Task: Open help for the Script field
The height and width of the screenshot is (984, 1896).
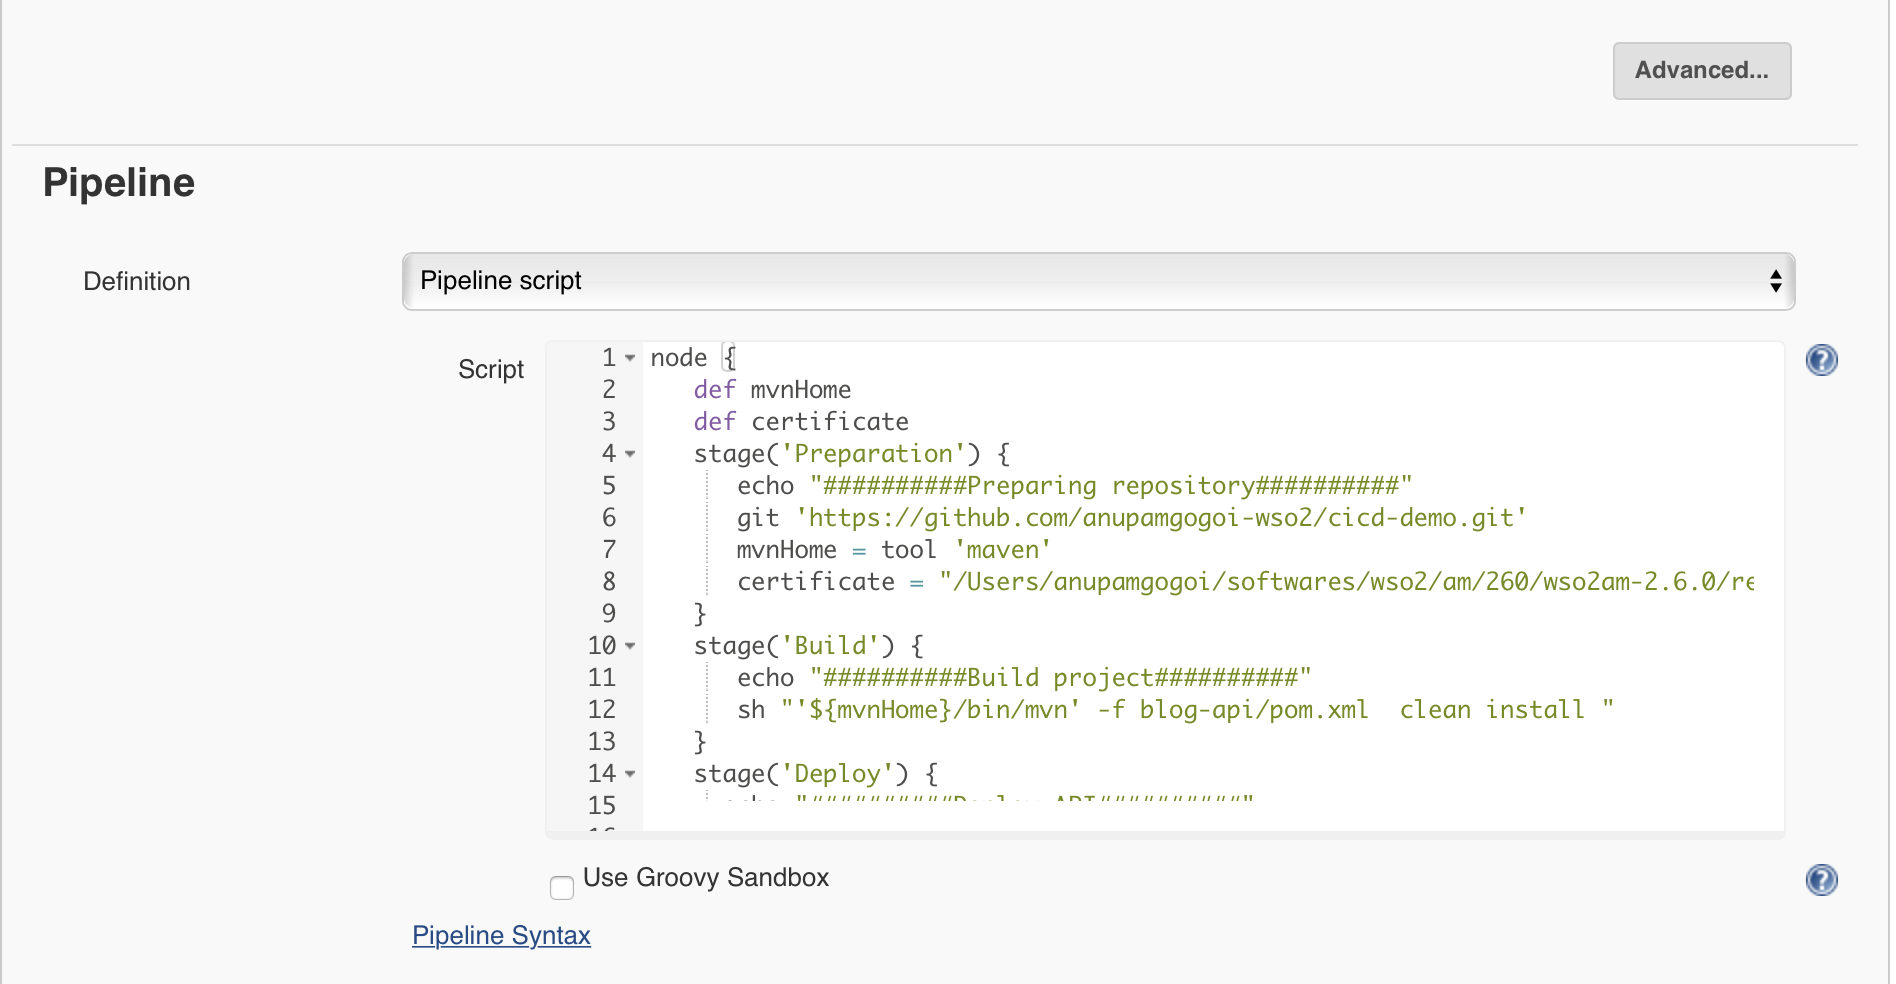Action: coord(1821,360)
